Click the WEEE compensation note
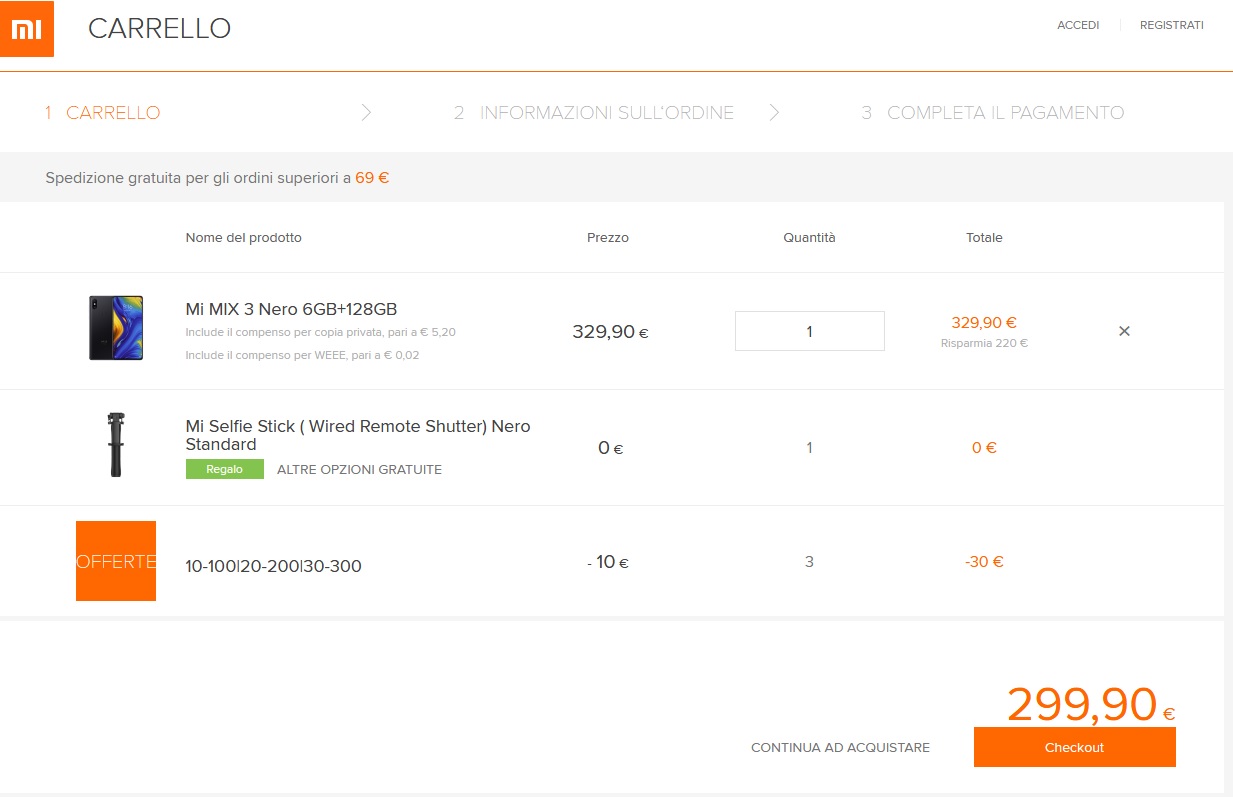This screenshot has height=797, width=1233. pyautogui.click(x=303, y=355)
